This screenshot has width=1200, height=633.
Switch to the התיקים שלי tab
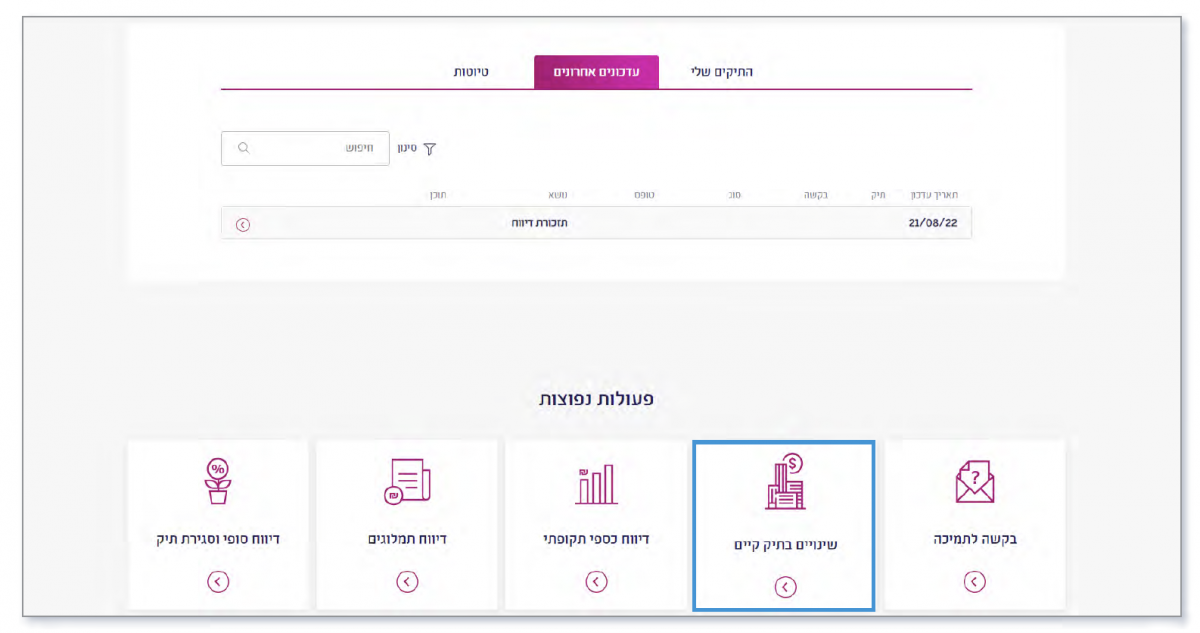pyautogui.click(x=721, y=72)
